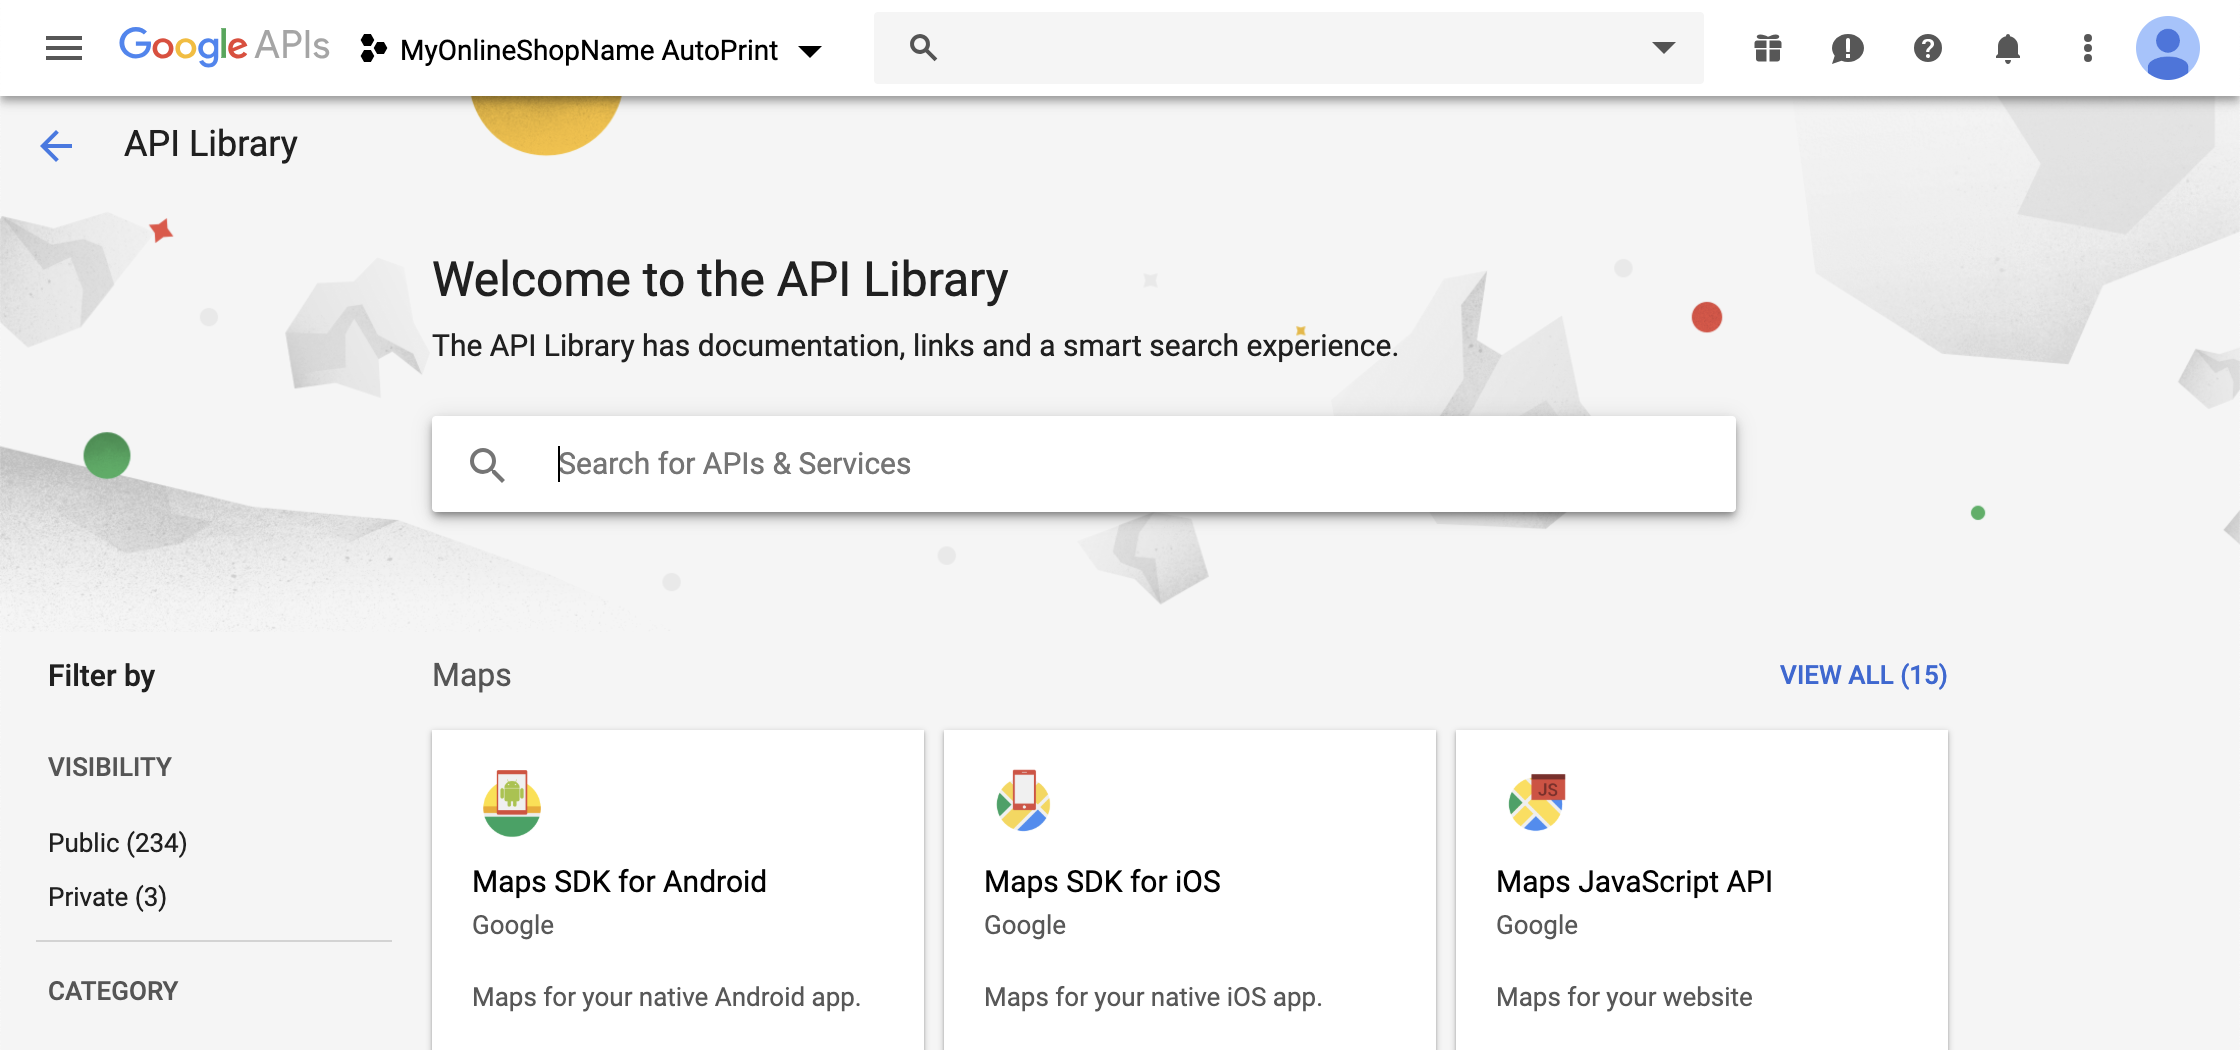Open the gift free trial icon
This screenshot has width=2240, height=1050.
pos(1767,48)
